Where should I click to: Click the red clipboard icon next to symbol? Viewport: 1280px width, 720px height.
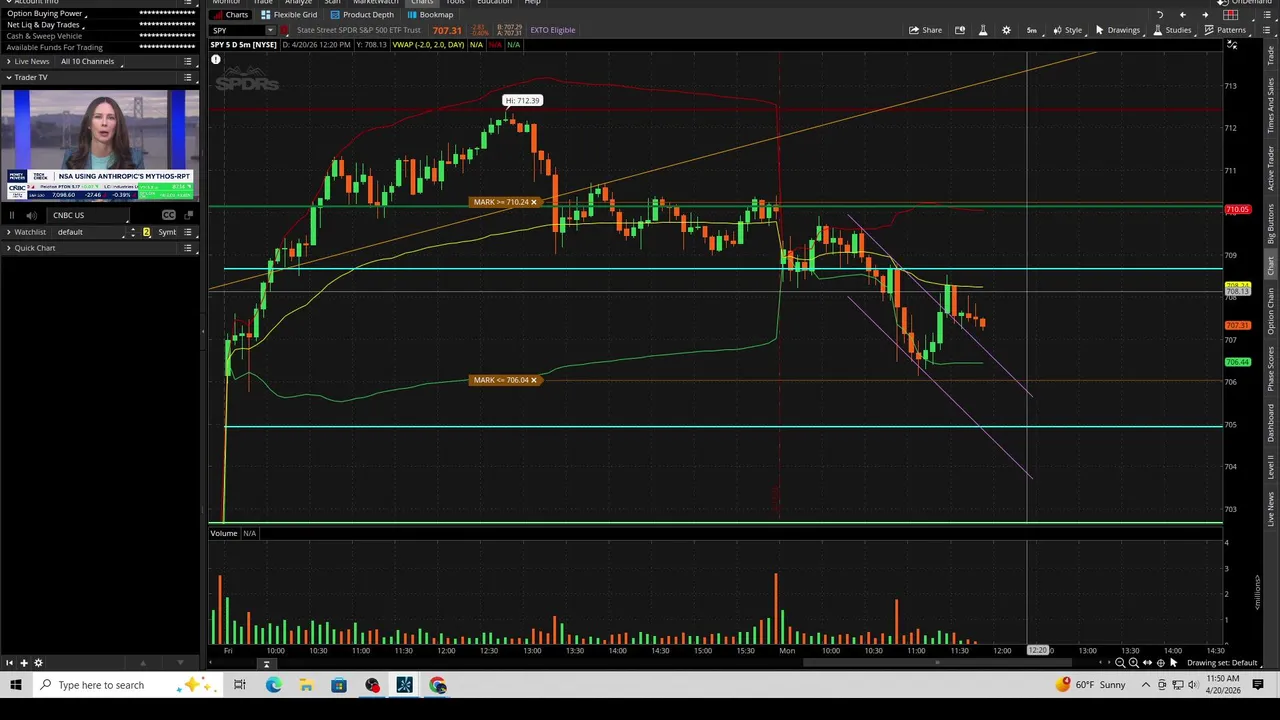coord(285,30)
